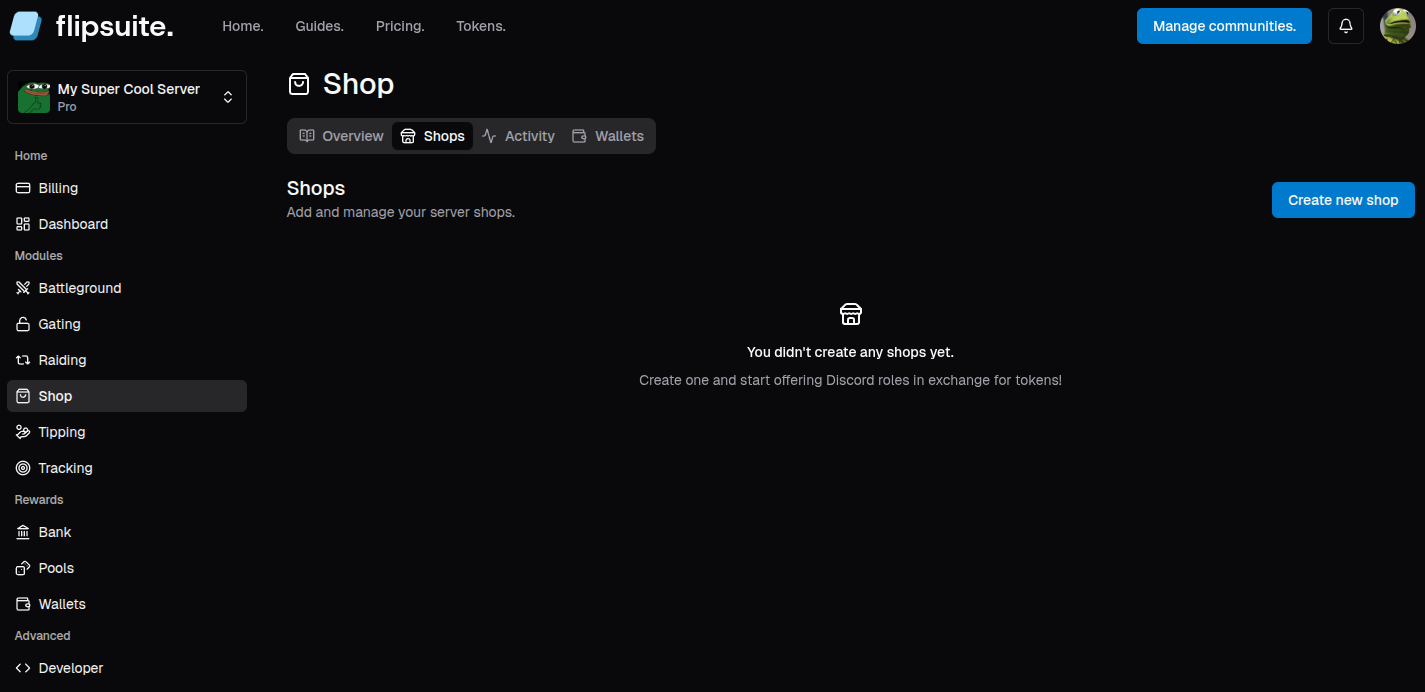Open Bank under Rewards
Viewport: 1425px width, 692px height.
[x=127, y=532]
